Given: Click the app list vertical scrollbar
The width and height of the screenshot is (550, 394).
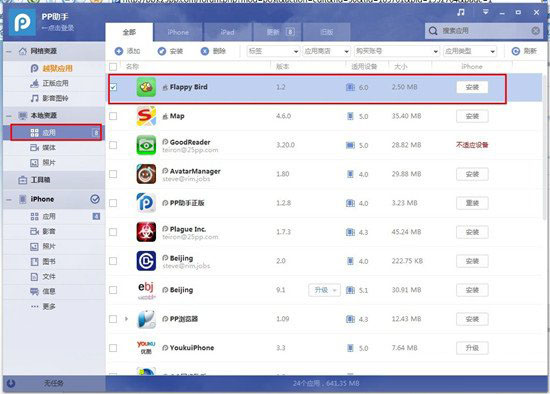Looking at the screenshot, I should (x=544, y=147).
